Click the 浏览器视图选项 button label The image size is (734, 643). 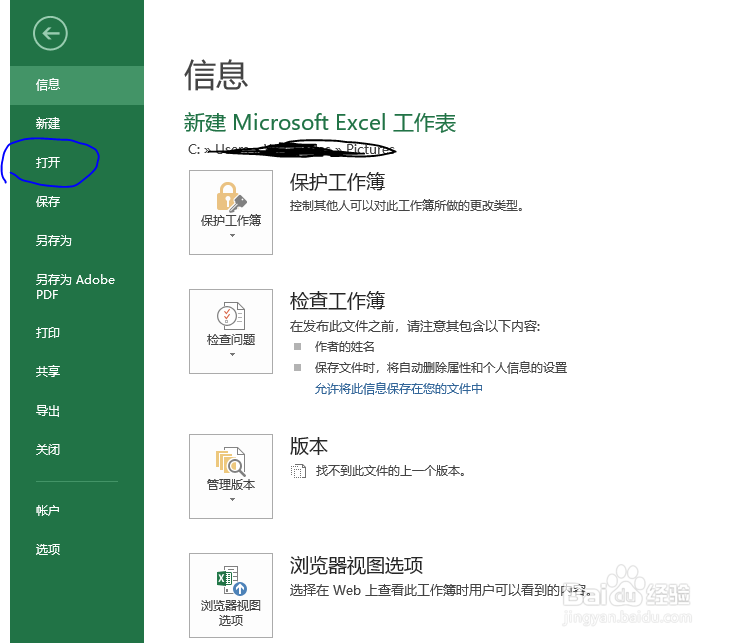tap(231, 613)
